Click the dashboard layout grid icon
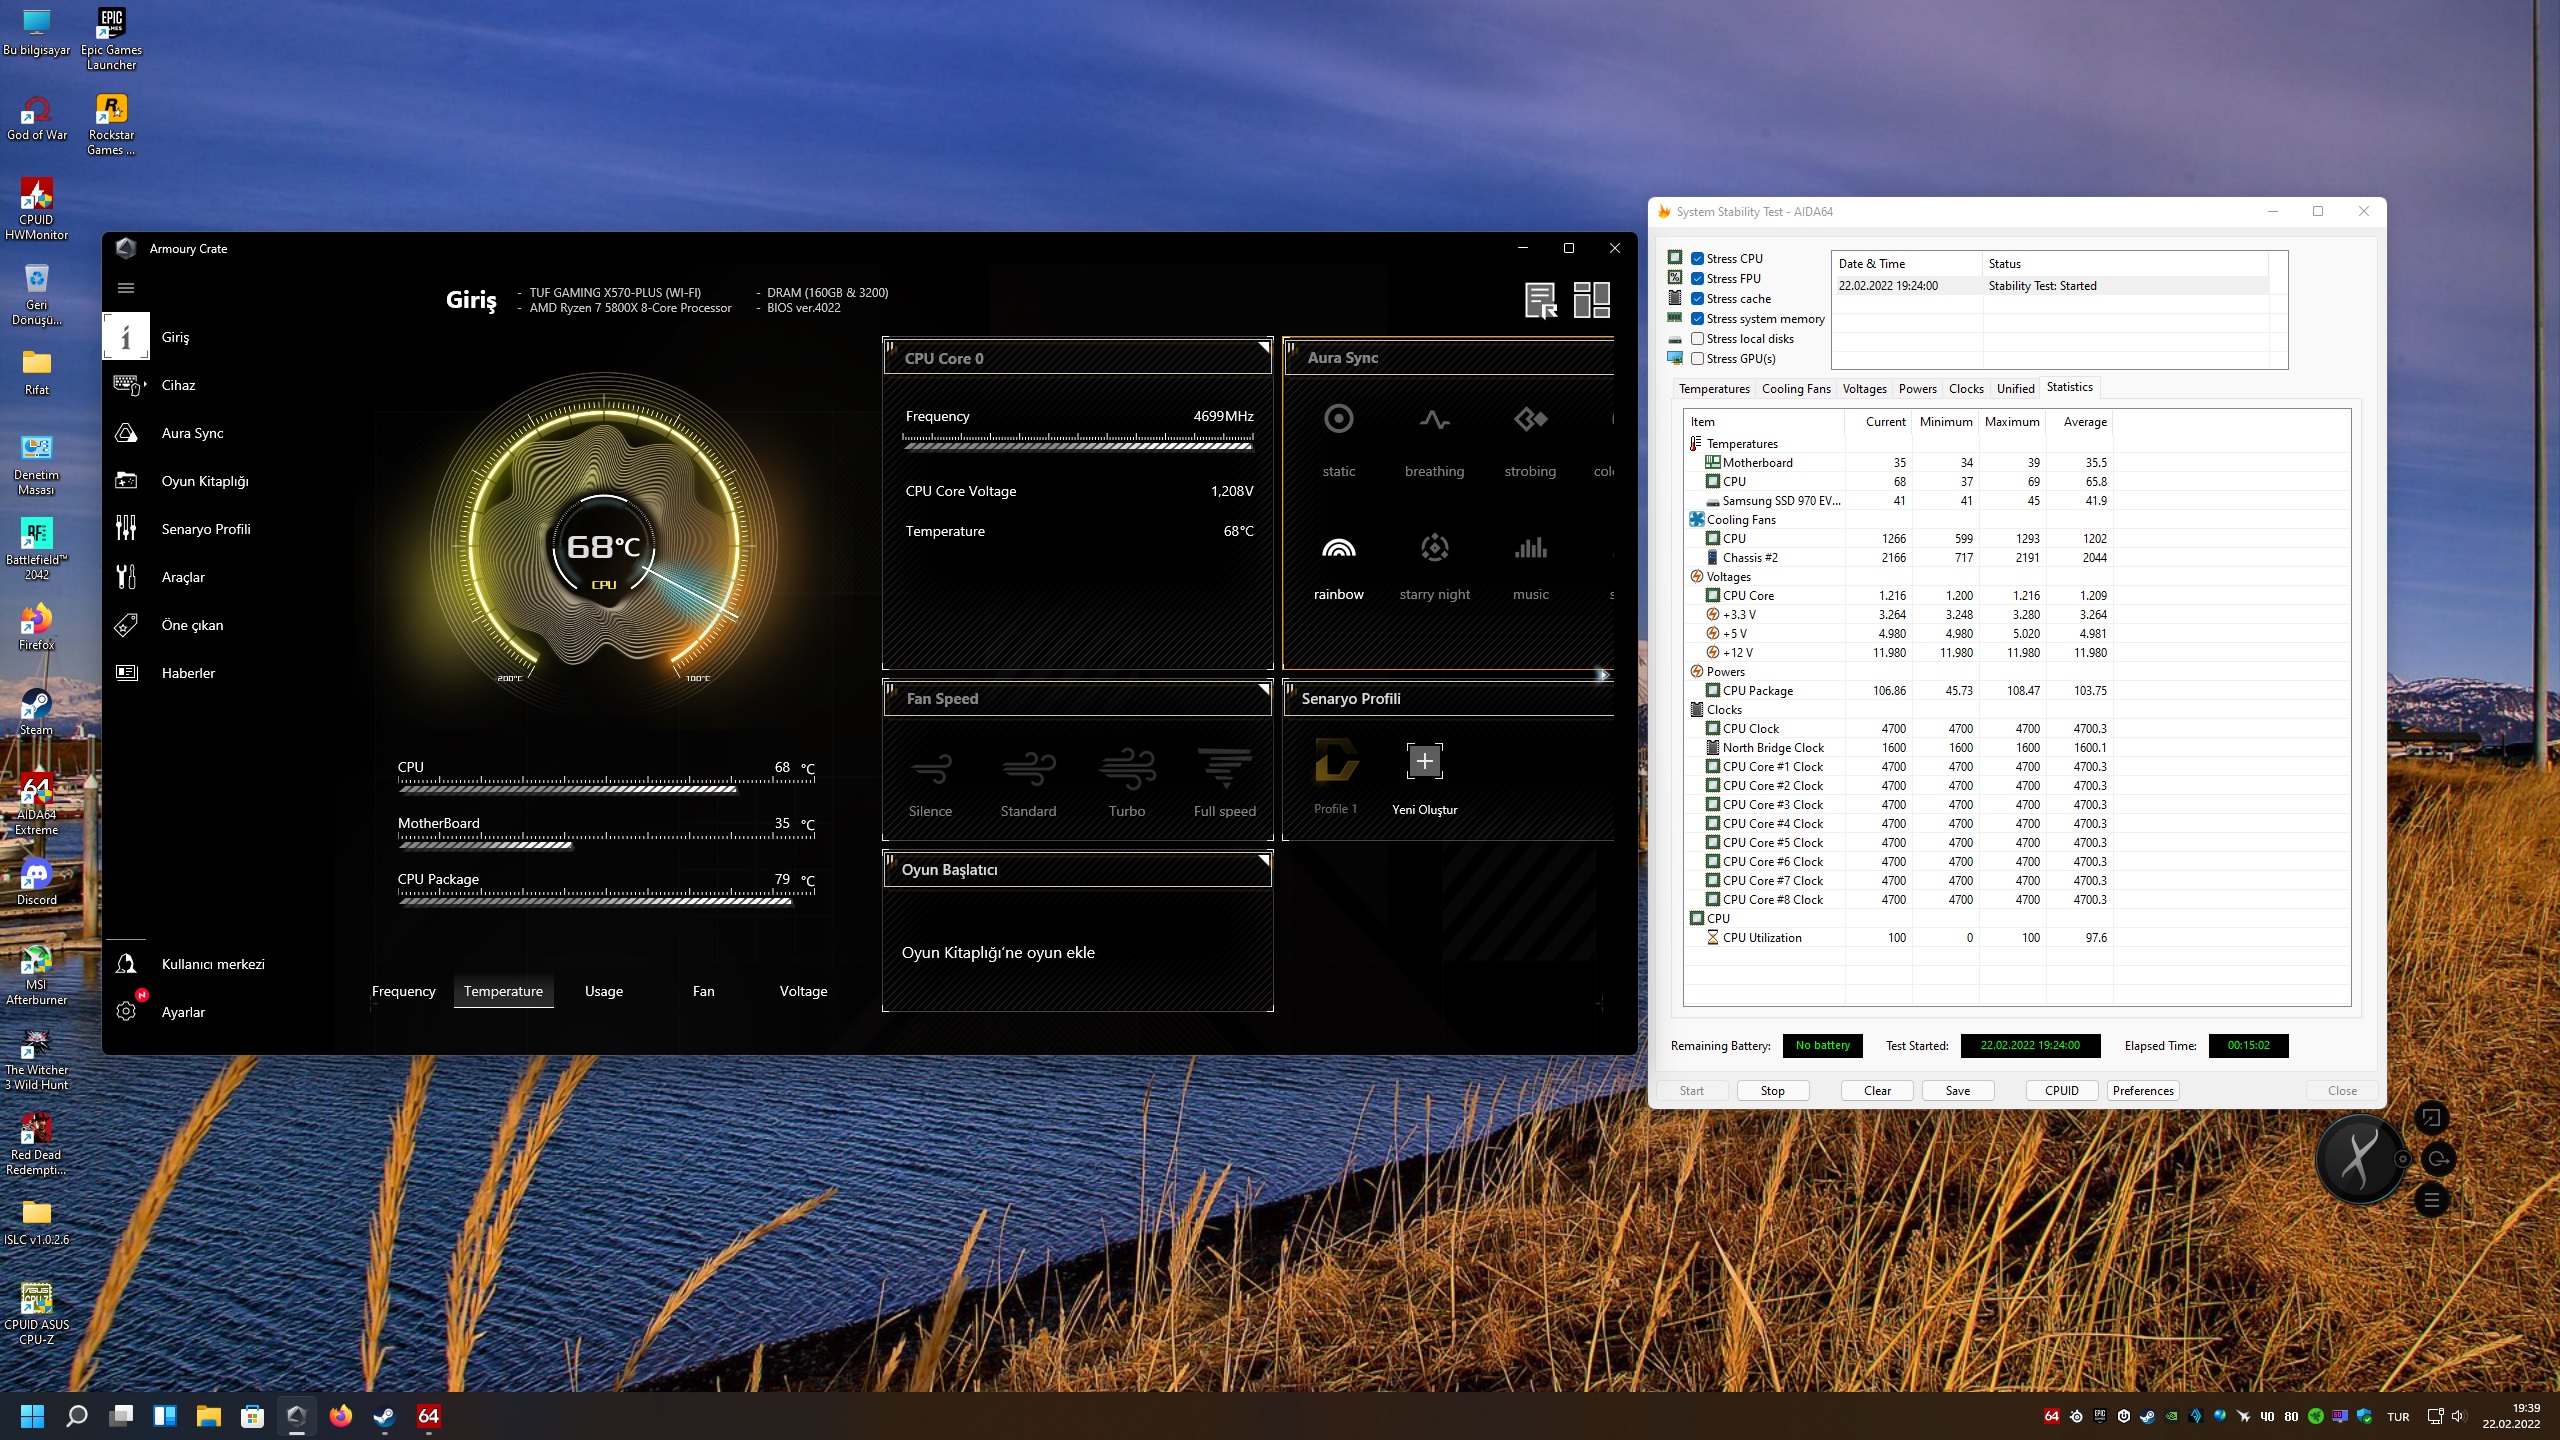This screenshot has width=2560, height=1440. click(x=1592, y=300)
